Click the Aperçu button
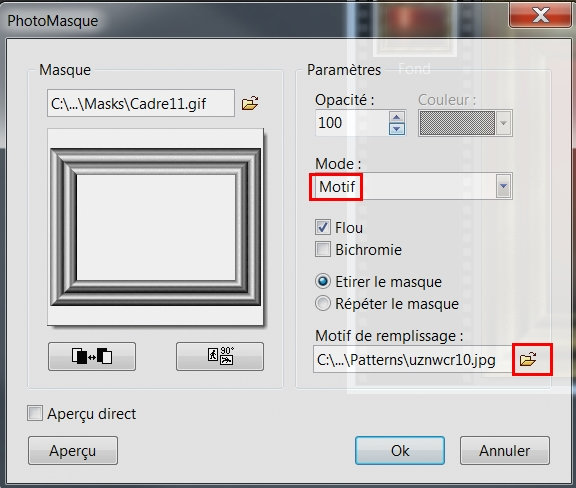576x488 pixels. (x=73, y=451)
